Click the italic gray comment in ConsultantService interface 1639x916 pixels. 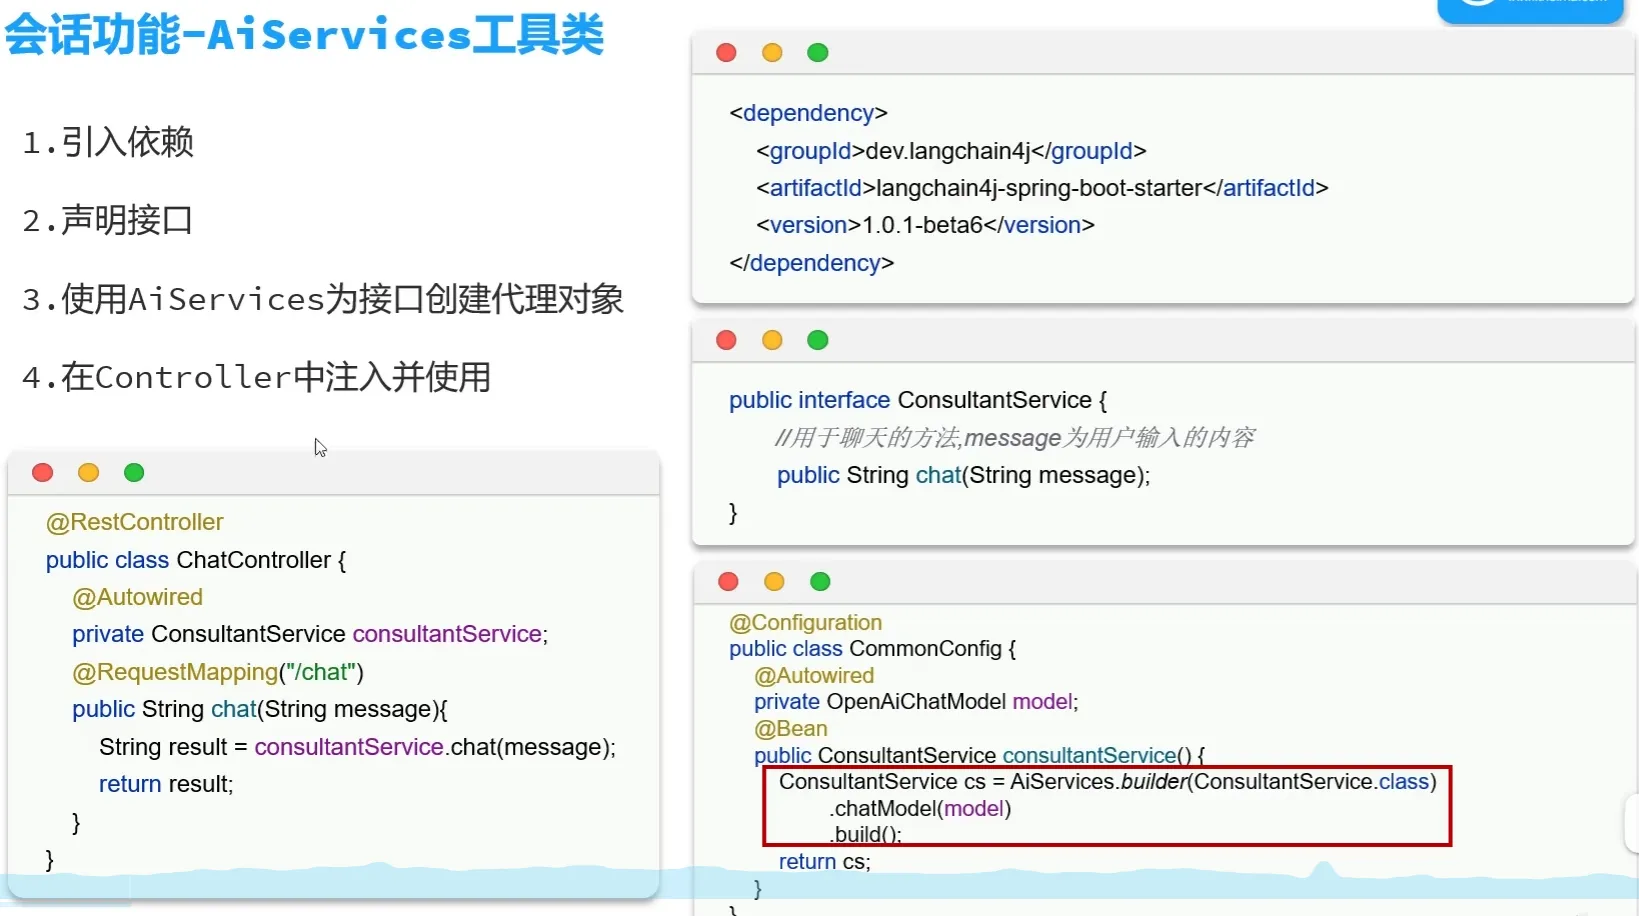pos(1014,438)
